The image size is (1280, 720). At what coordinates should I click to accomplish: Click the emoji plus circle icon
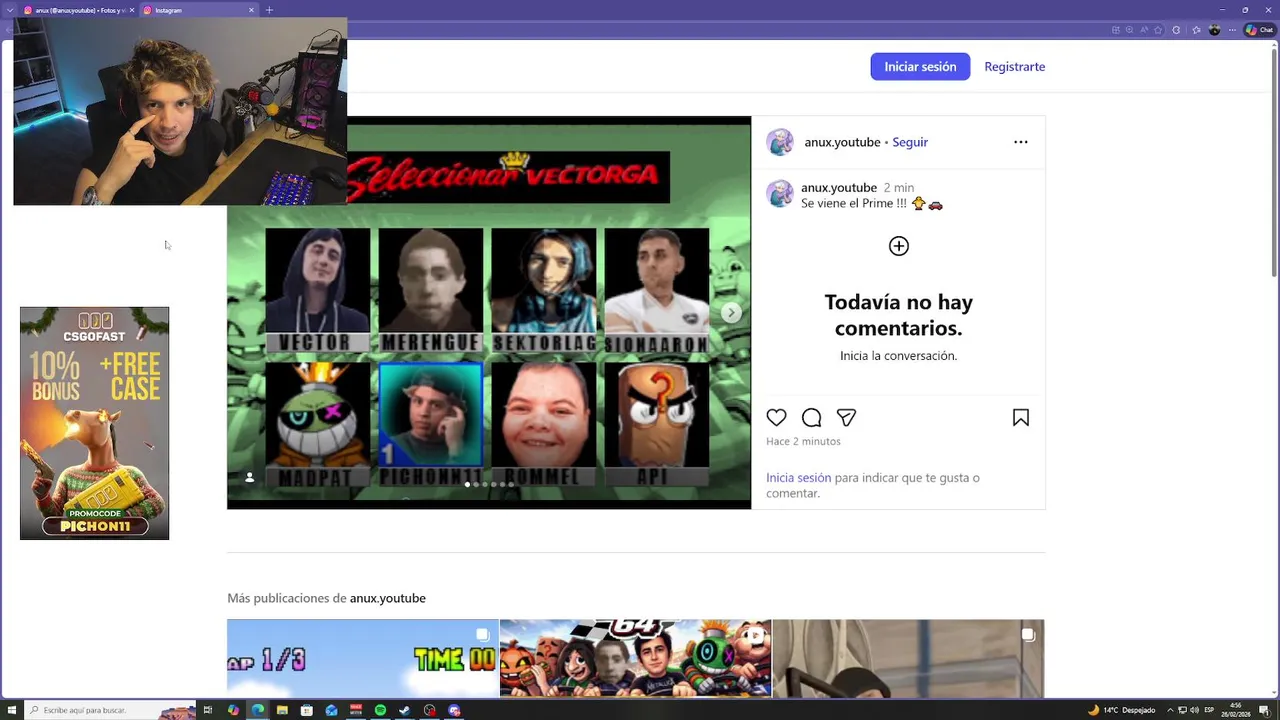tap(899, 246)
